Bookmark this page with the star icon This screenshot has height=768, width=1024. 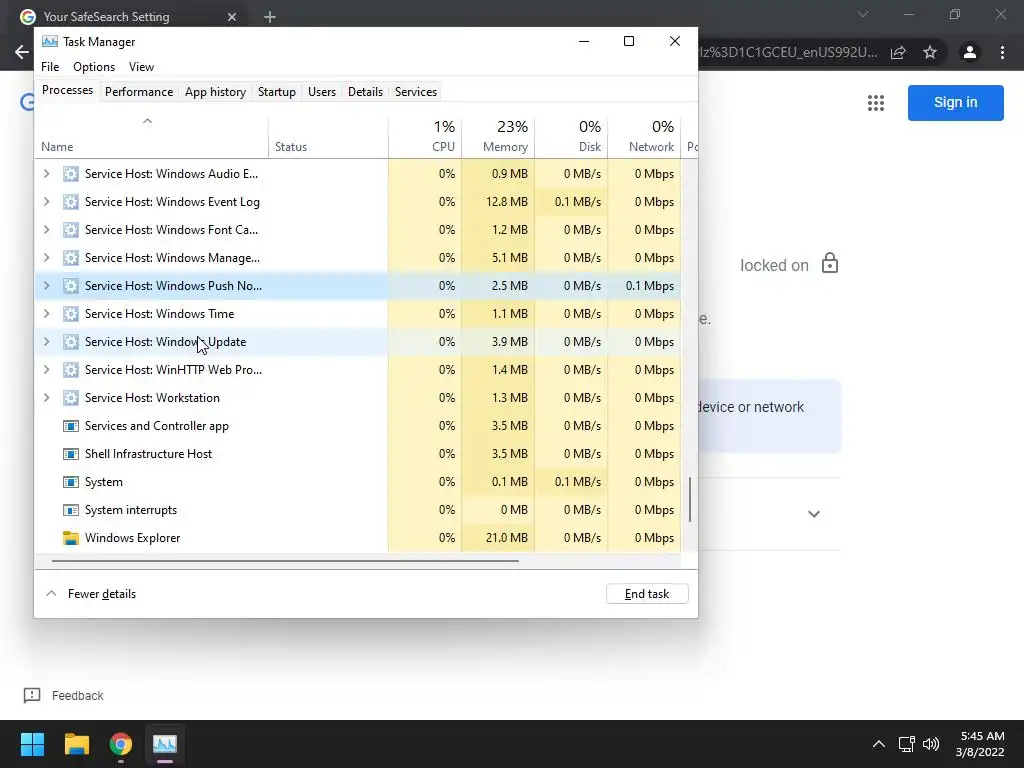(x=930, y=52)
